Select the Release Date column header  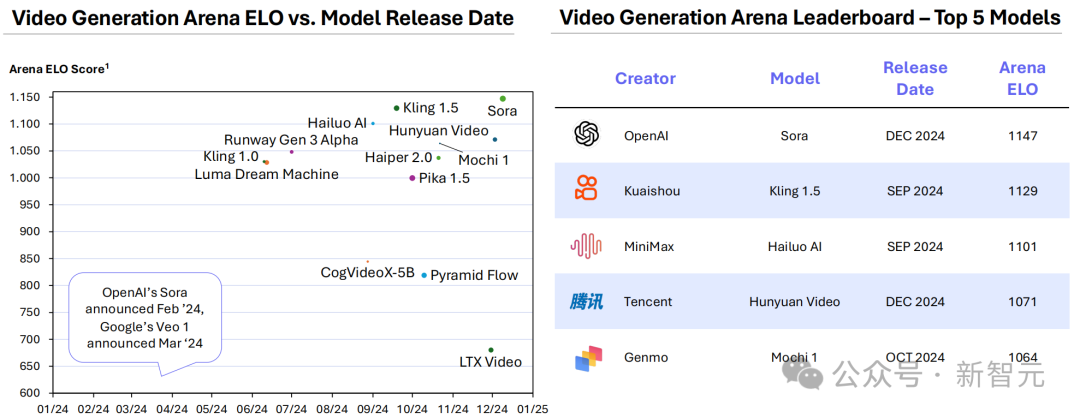[x=915, y=79]
